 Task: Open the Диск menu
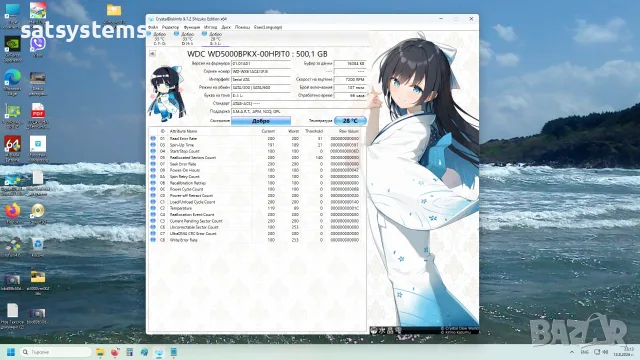pos(226,27)
